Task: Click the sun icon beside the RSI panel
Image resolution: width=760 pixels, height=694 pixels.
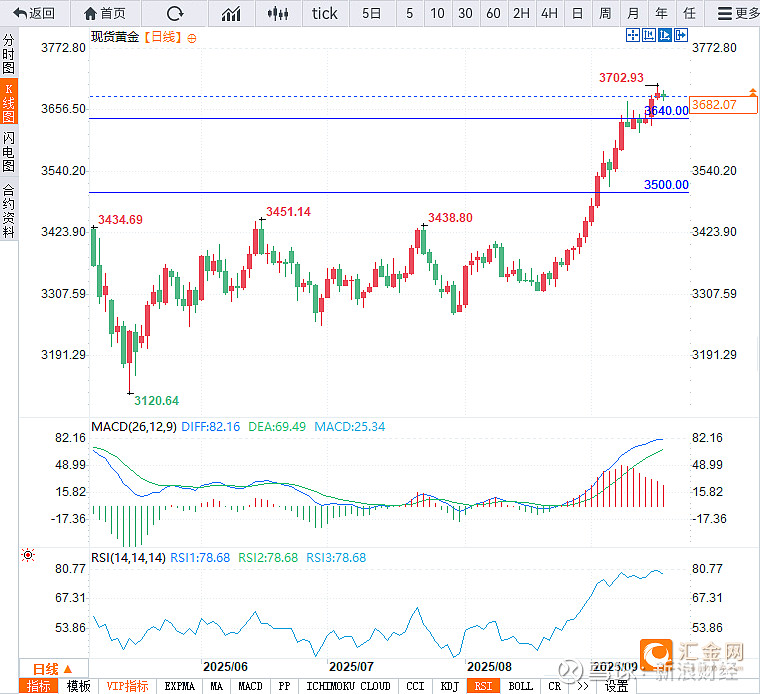Action: 27,555
